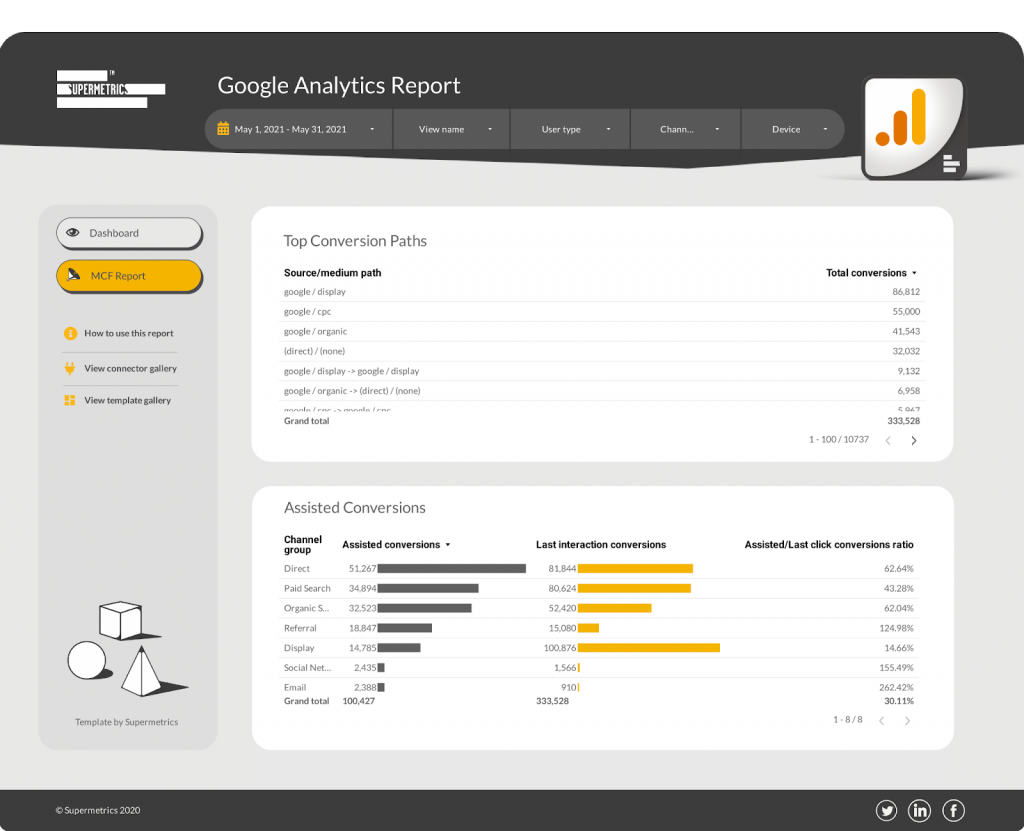
Task: Click the info icon beside How to use
Action: point(71,333)
